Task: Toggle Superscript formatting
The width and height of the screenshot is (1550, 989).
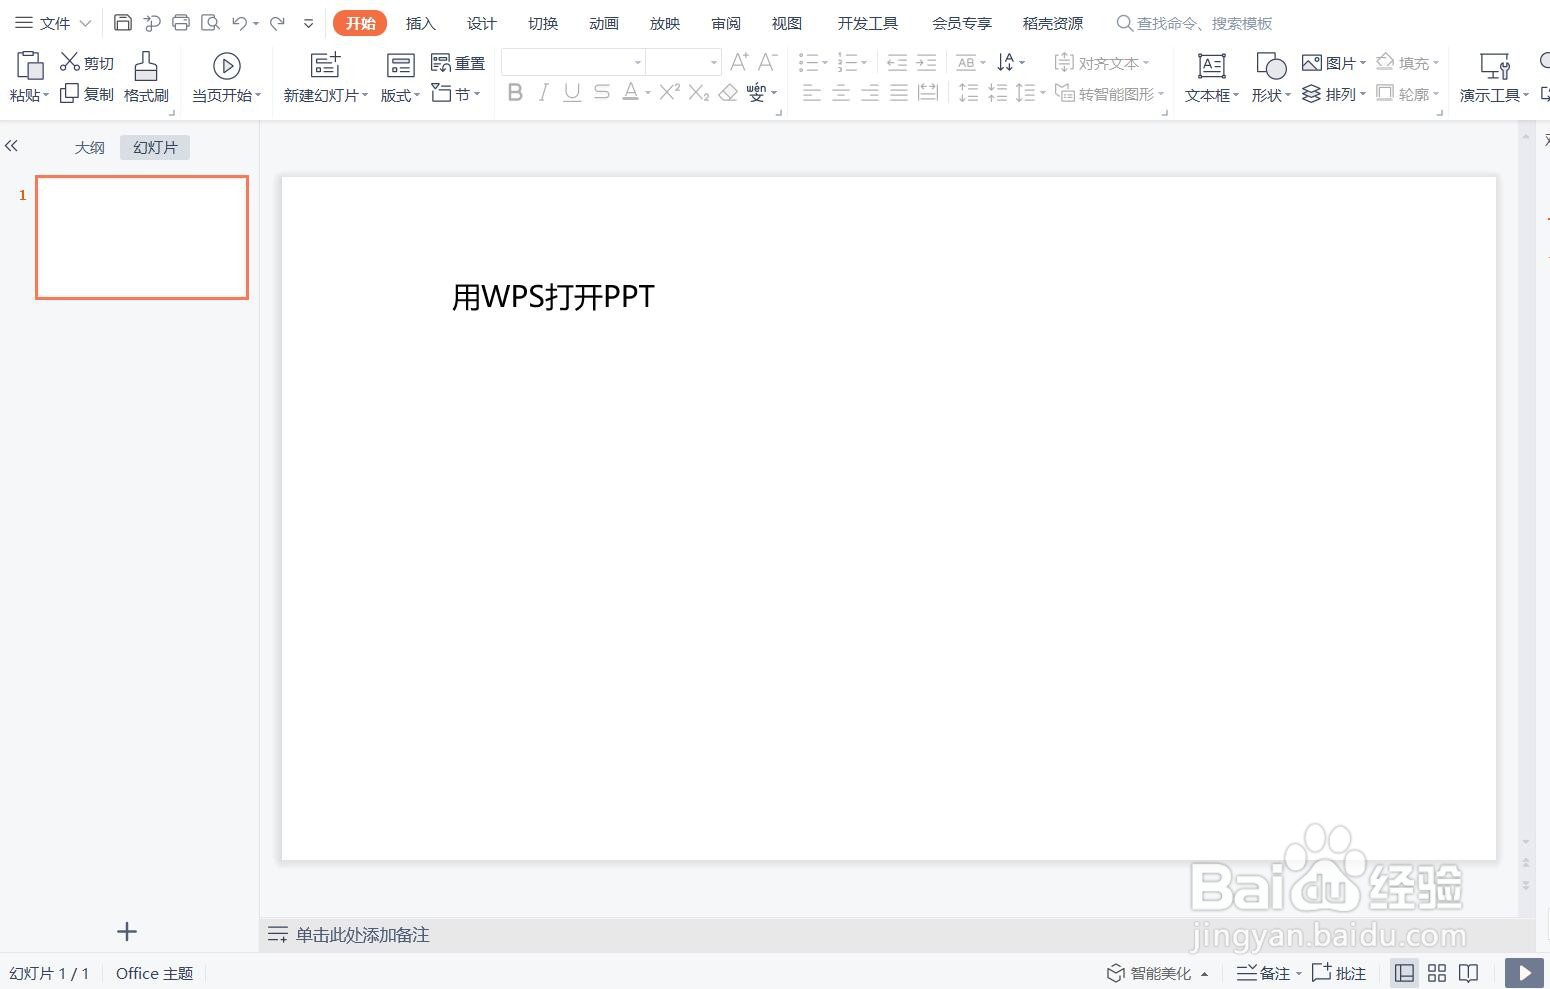Action: click(x=670, y=92)
